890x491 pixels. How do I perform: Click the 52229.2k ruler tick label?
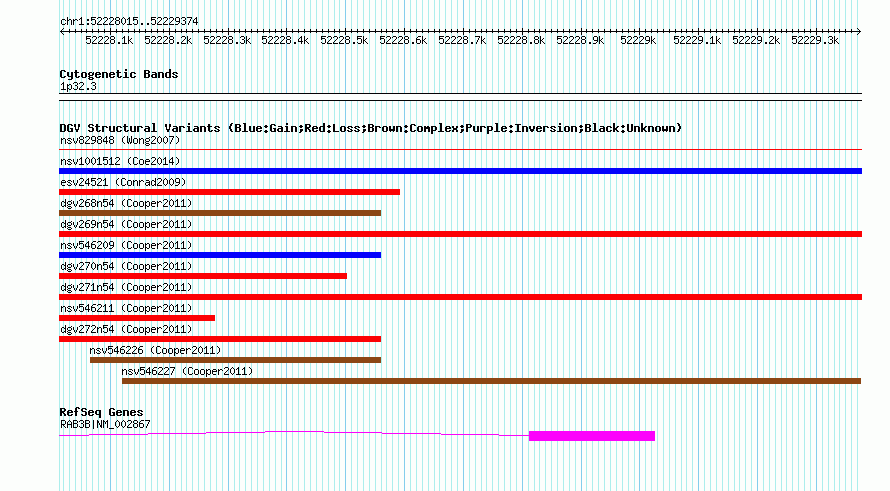(756, 41)
